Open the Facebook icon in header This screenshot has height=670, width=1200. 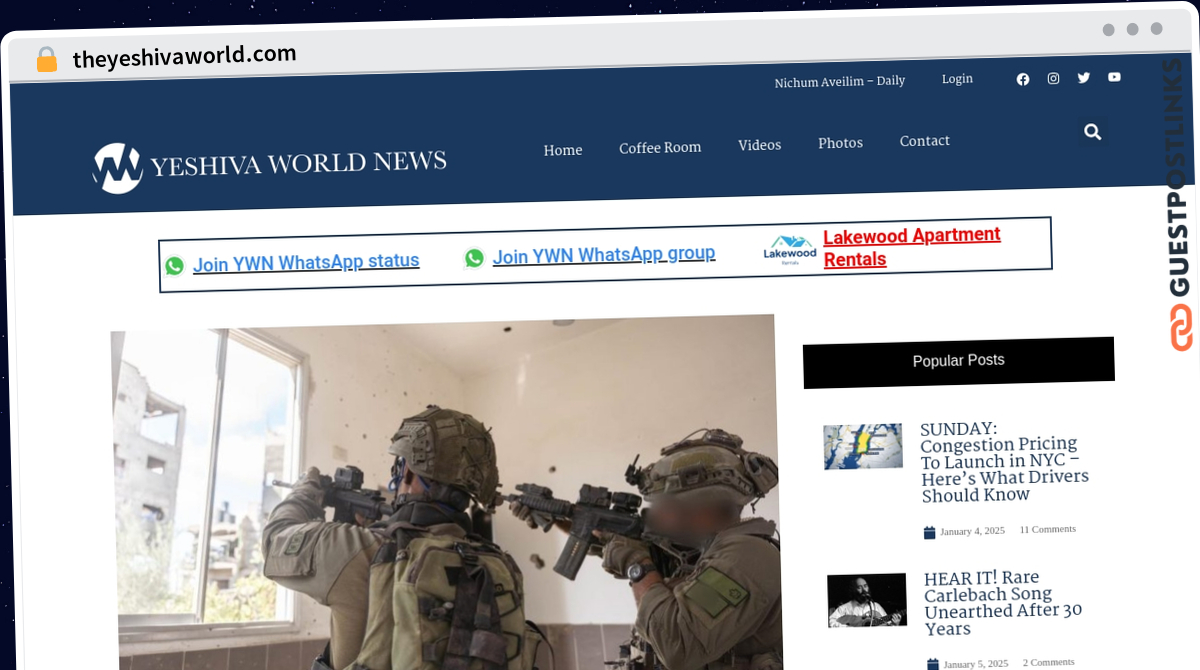point(1022,79)
